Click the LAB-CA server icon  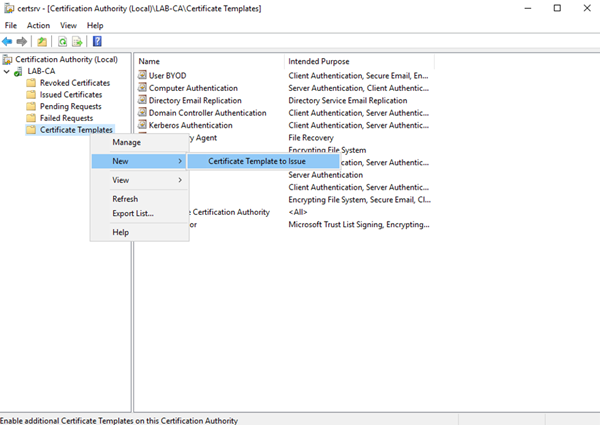(x=18, y=71)
